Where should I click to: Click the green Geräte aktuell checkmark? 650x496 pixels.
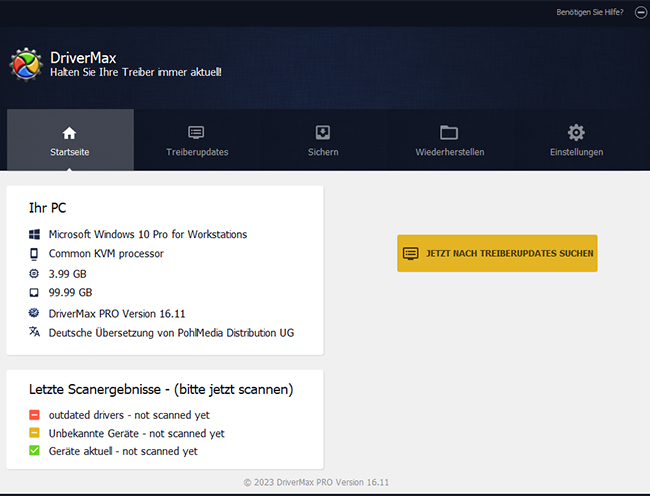(x=34, y=451)
